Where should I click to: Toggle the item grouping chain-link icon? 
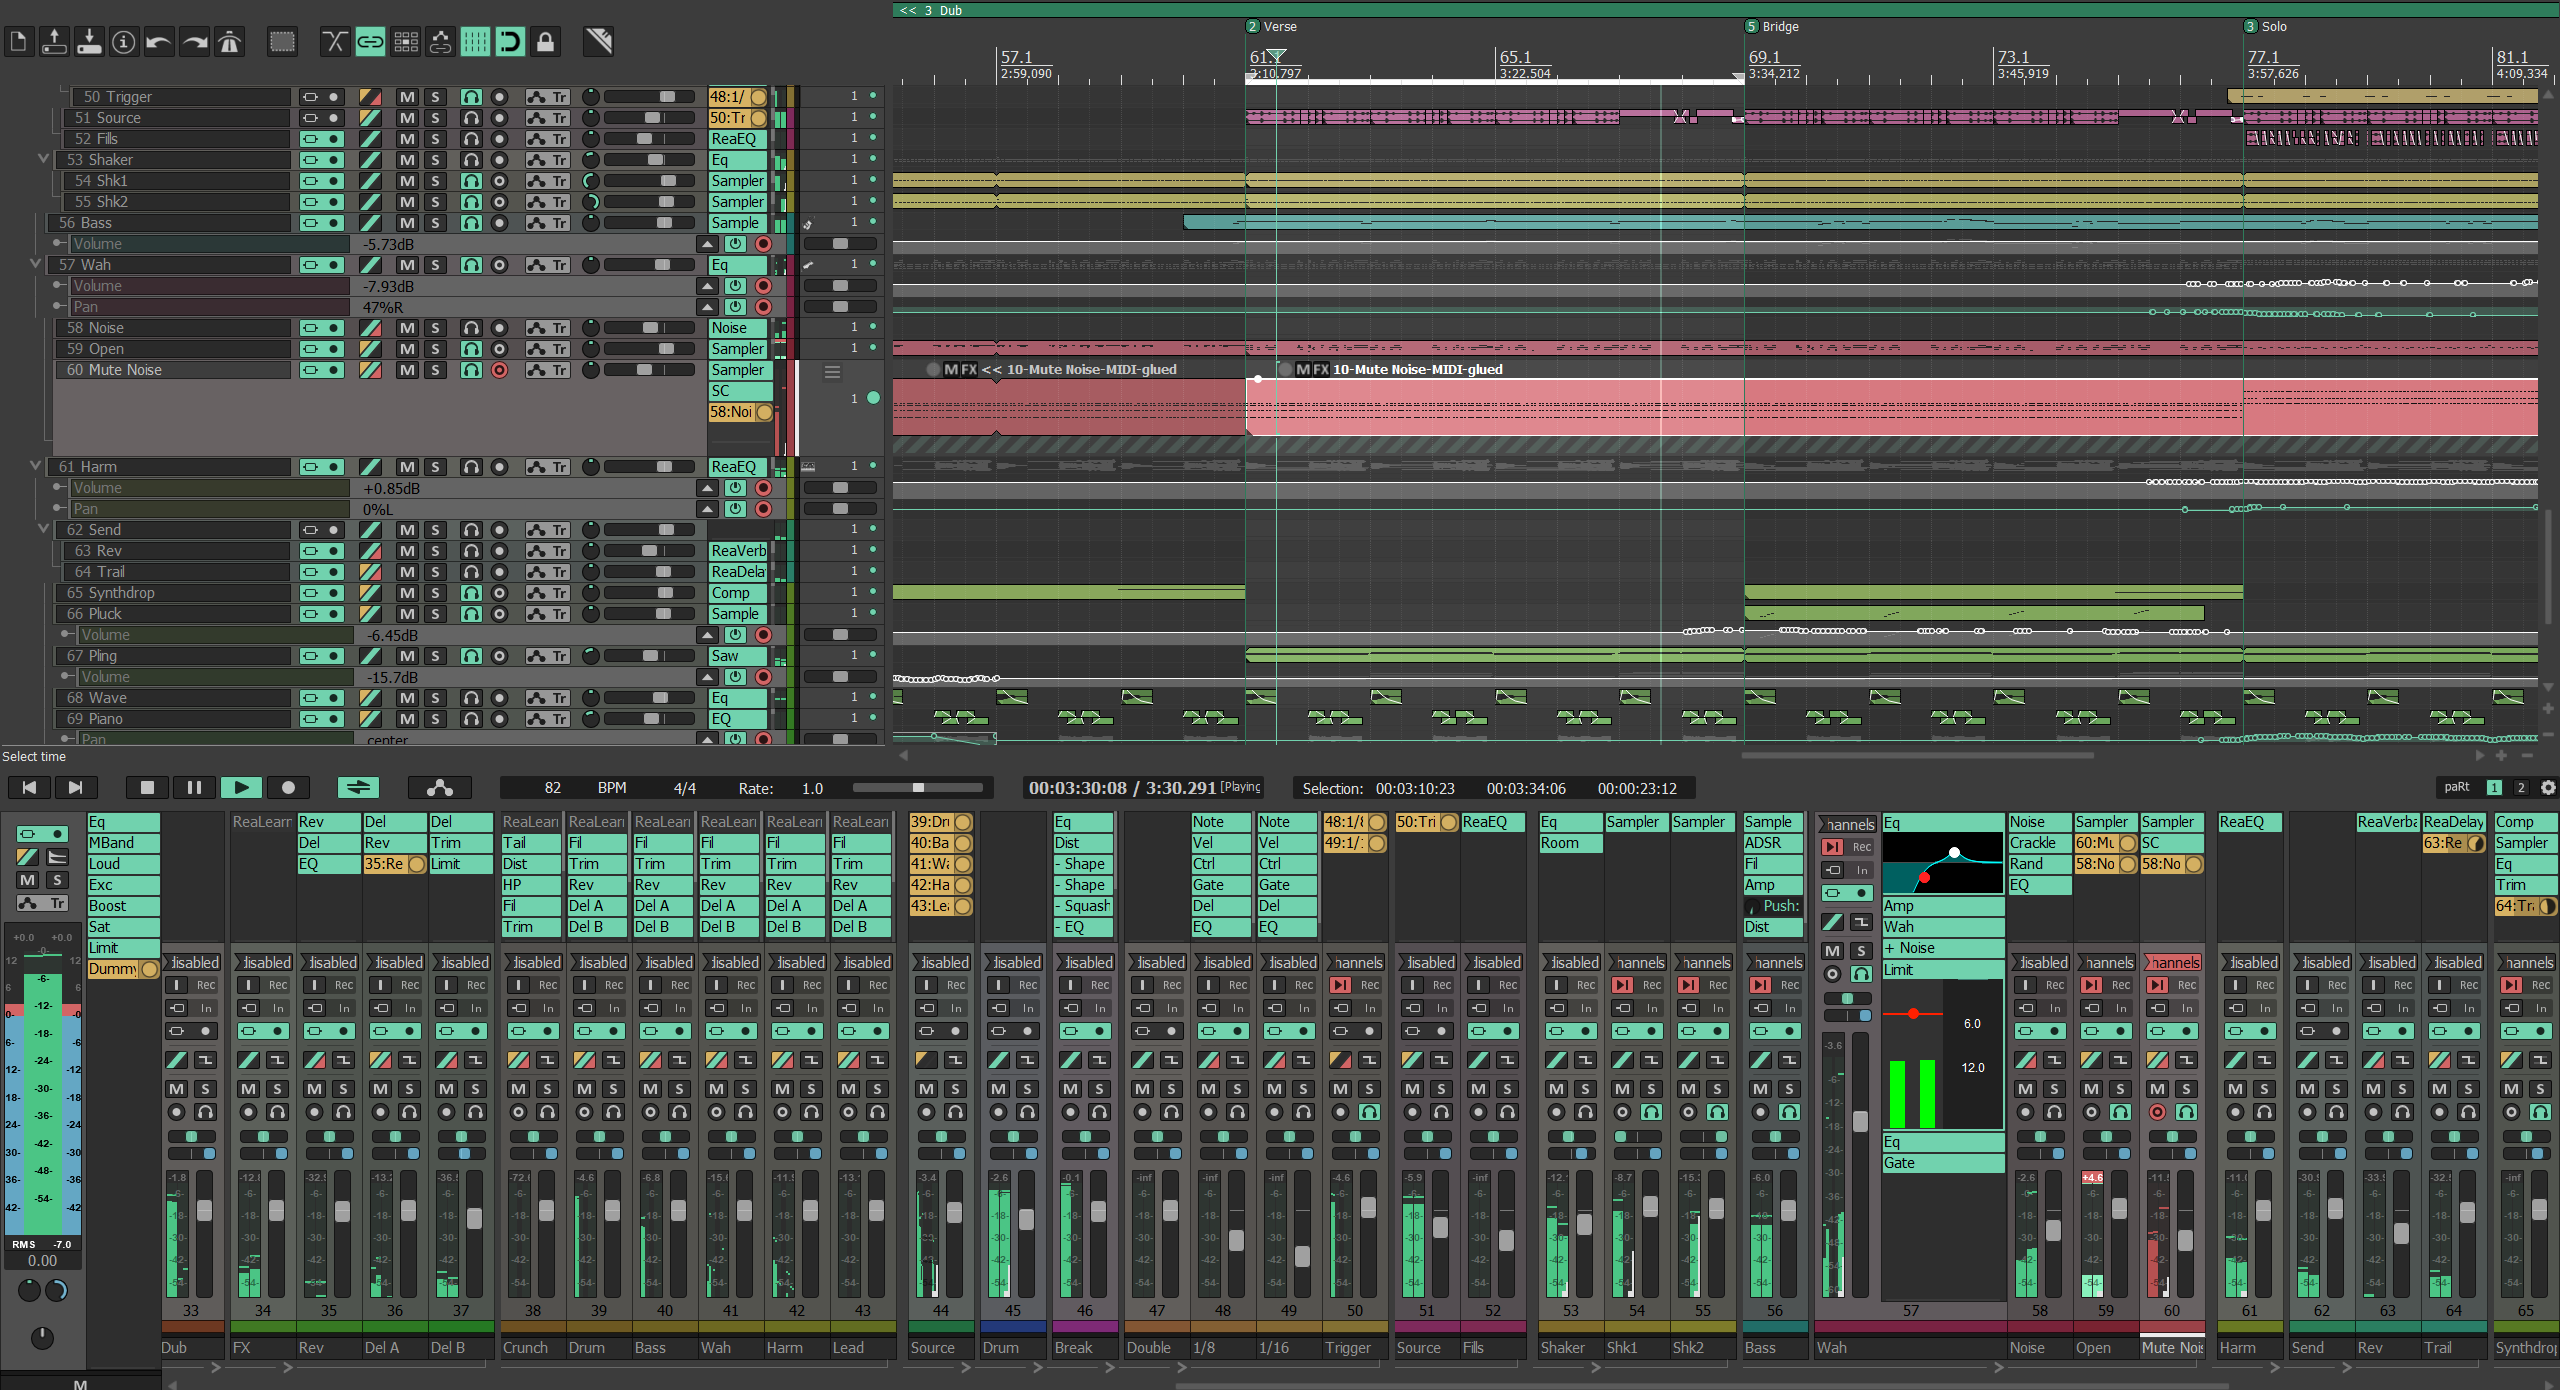(x=370, y=42)
